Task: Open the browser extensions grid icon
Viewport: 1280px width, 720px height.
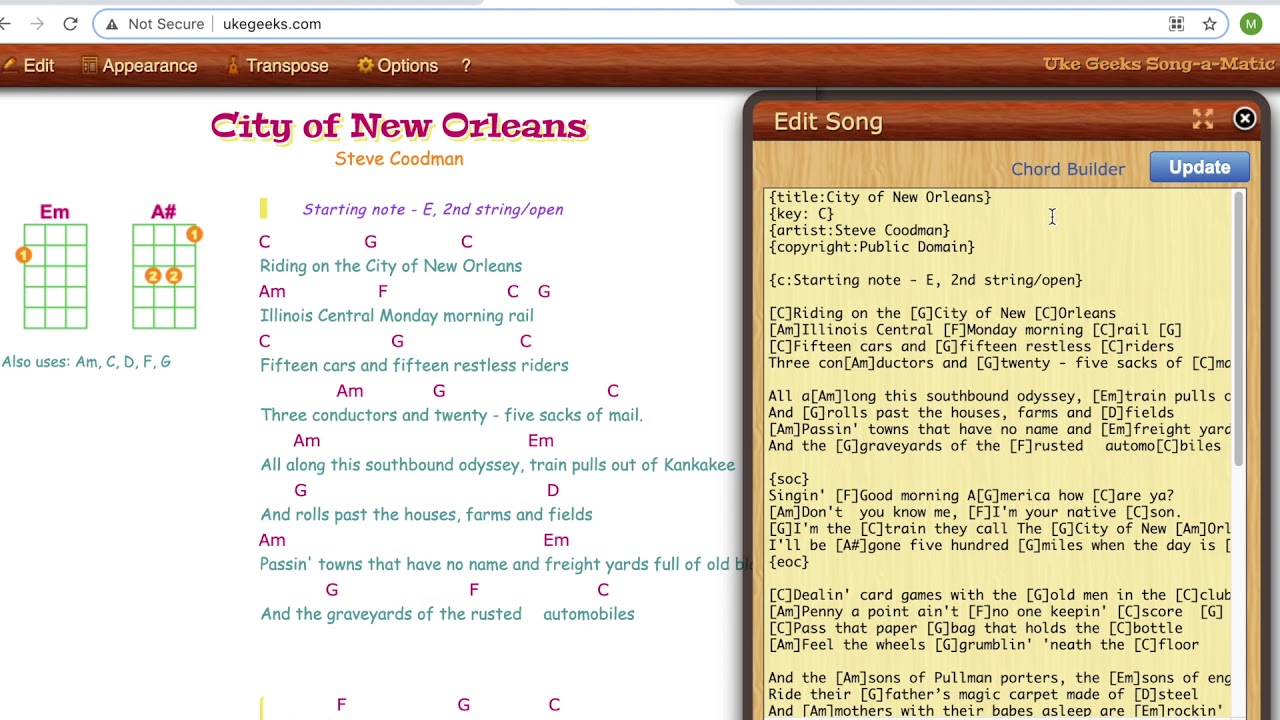Action: point(1177,24)
